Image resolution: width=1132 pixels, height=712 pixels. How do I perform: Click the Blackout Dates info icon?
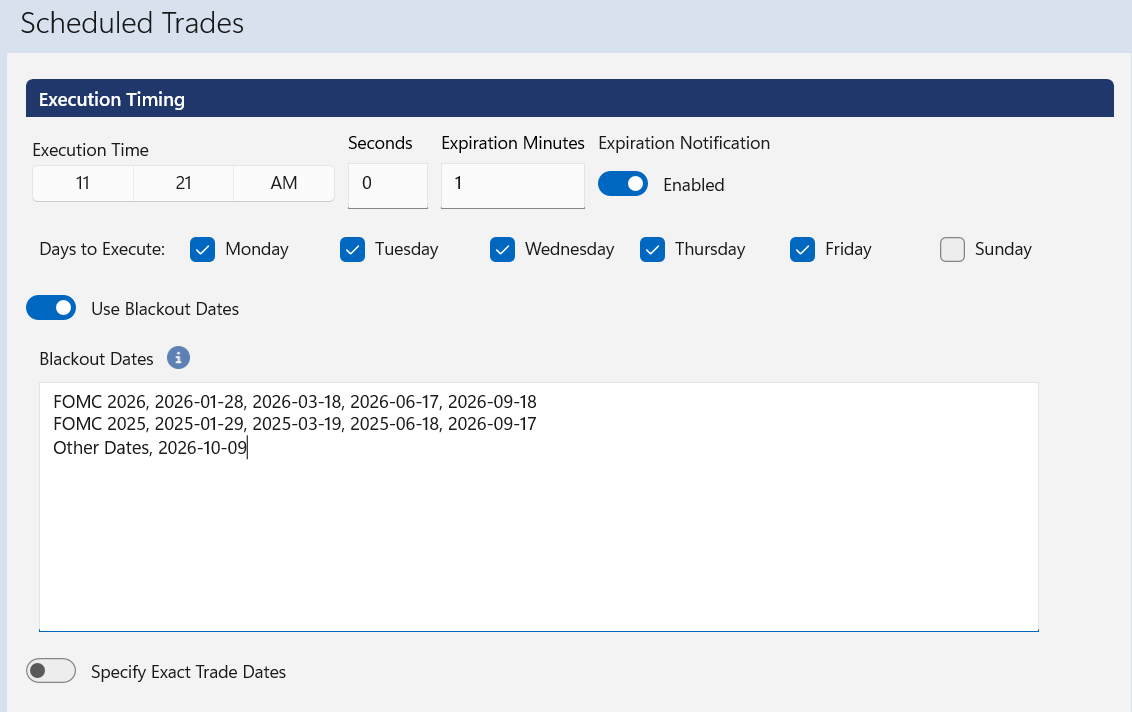(178, 357)
